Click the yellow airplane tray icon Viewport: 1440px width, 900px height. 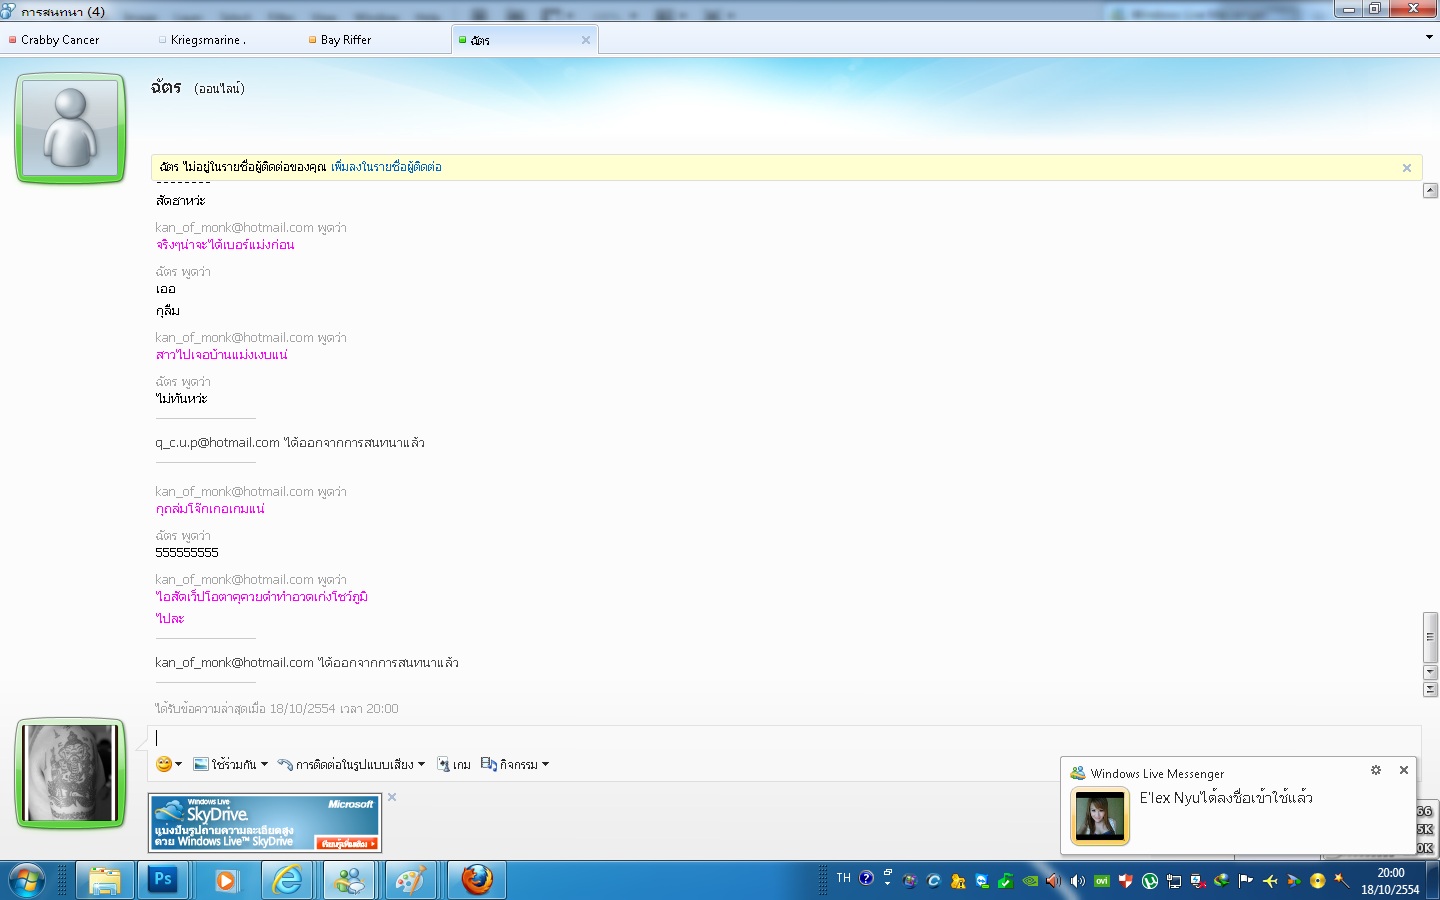coord(1270,881)
